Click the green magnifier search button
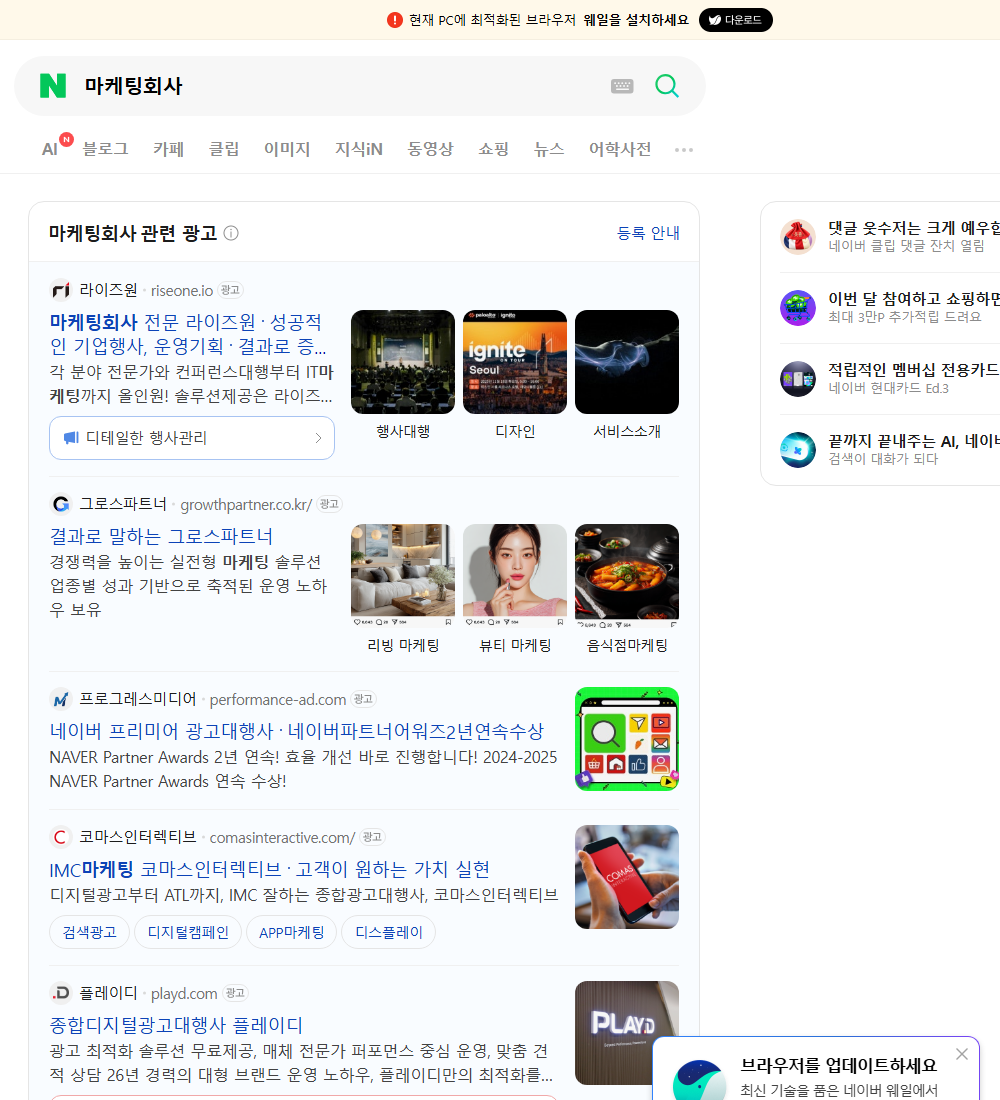Screen dimensions: 1000x1100 667,86
